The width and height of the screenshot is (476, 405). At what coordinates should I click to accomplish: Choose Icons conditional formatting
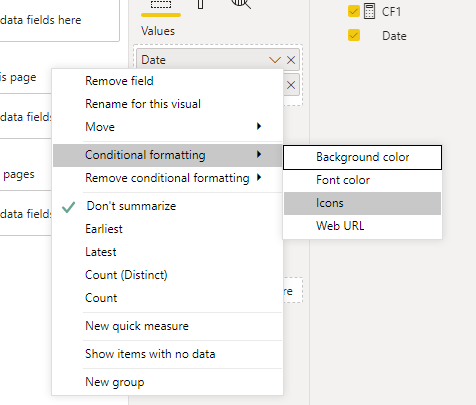click(x=362, y=203)
